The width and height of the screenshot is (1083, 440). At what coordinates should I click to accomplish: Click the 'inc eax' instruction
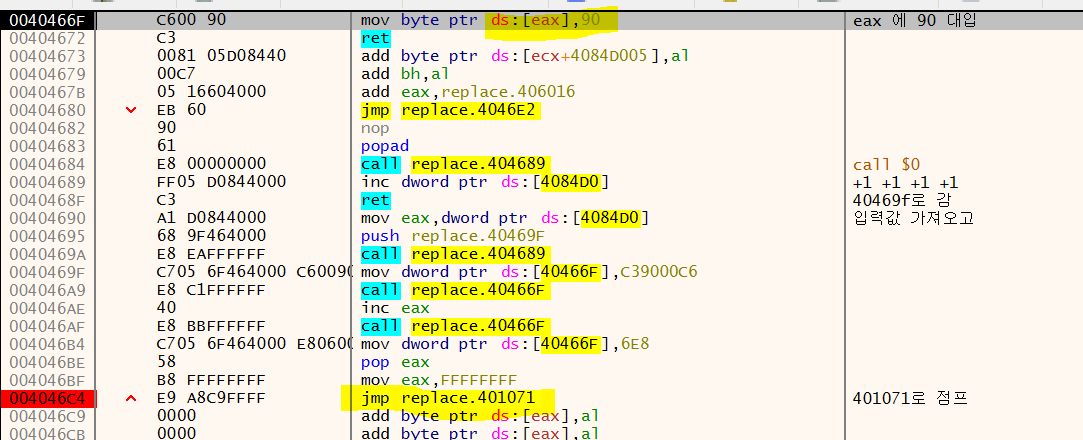pyautogui.click(x=394, y=308)
